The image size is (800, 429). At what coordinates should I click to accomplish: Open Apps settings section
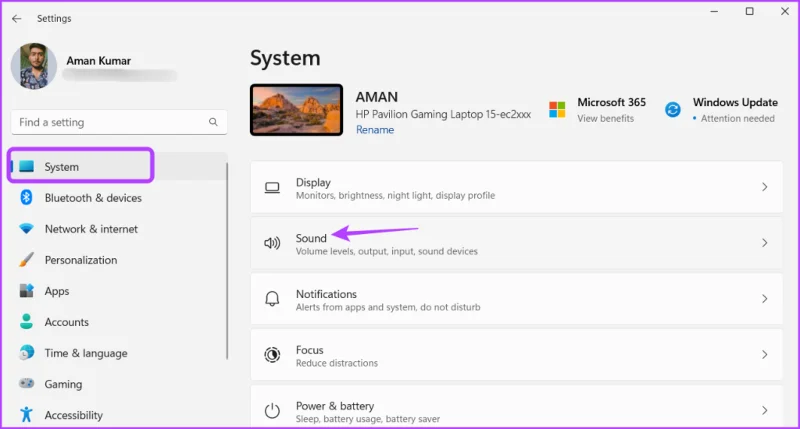point(57,291)
